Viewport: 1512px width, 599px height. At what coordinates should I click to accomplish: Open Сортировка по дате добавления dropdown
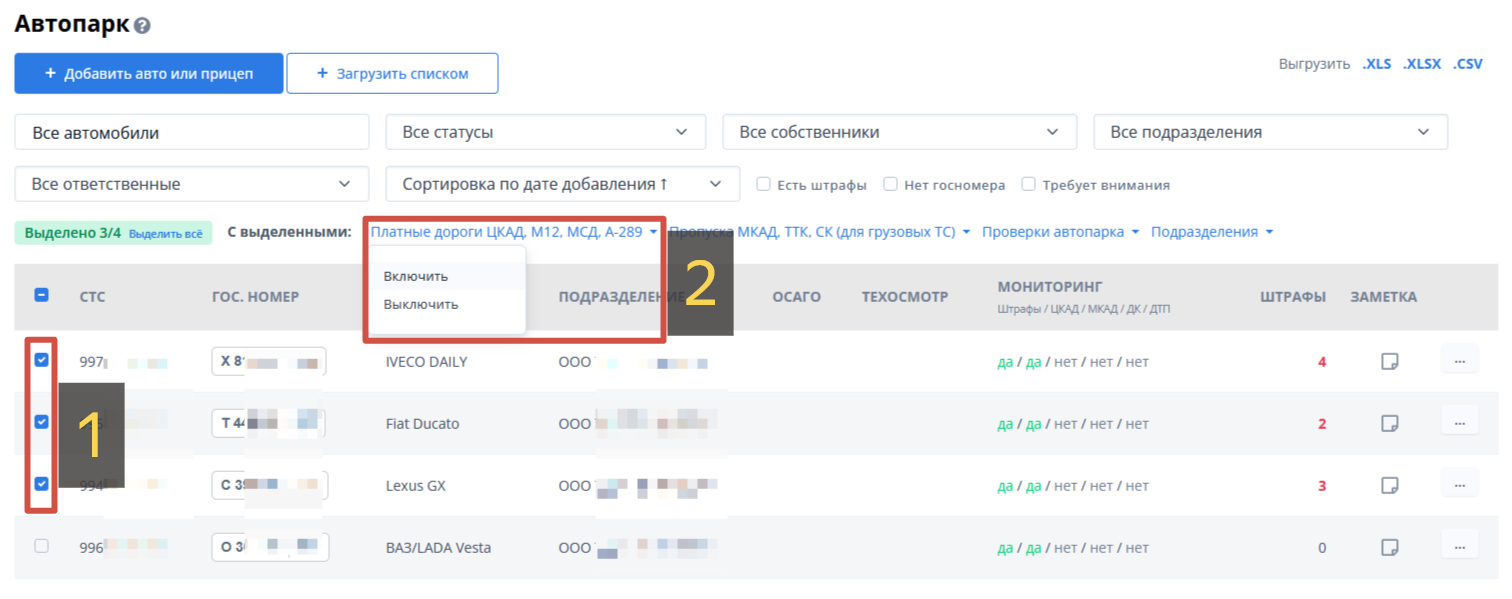click(562, 184)
